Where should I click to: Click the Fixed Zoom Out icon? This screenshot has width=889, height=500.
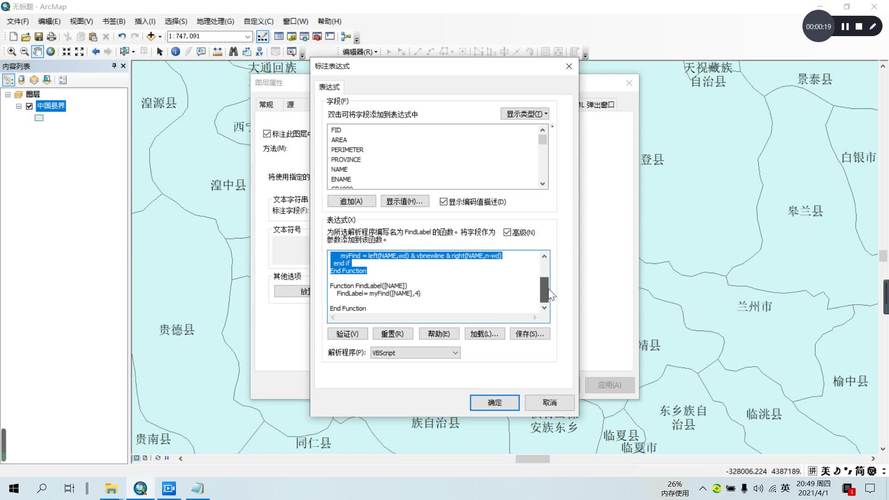(79, 52)
